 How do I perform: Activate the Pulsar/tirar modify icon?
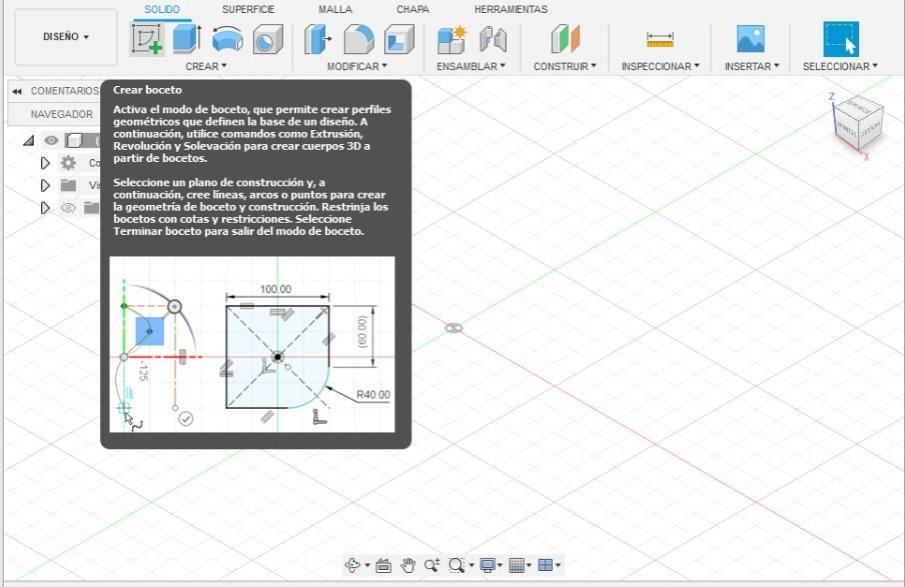(317, 39)
